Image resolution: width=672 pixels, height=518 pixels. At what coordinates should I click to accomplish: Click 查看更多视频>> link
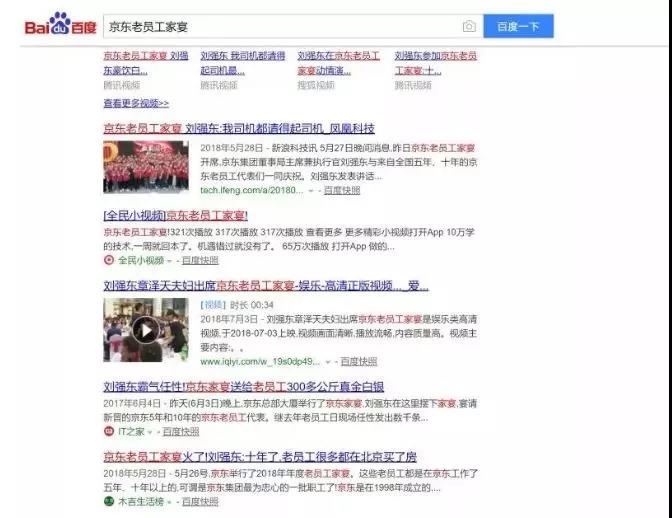136,103
